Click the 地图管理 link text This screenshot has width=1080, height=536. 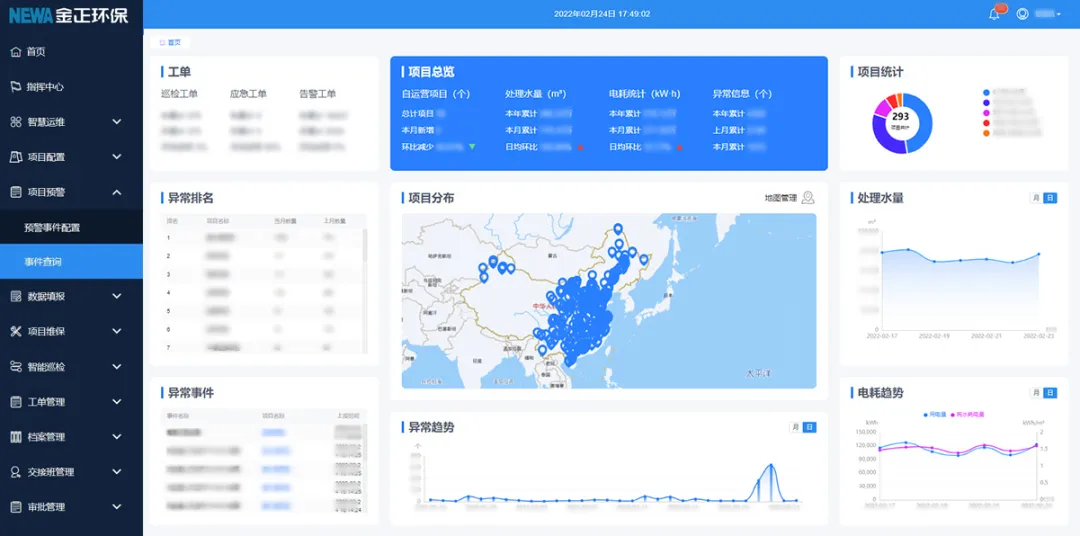[780, 198]
